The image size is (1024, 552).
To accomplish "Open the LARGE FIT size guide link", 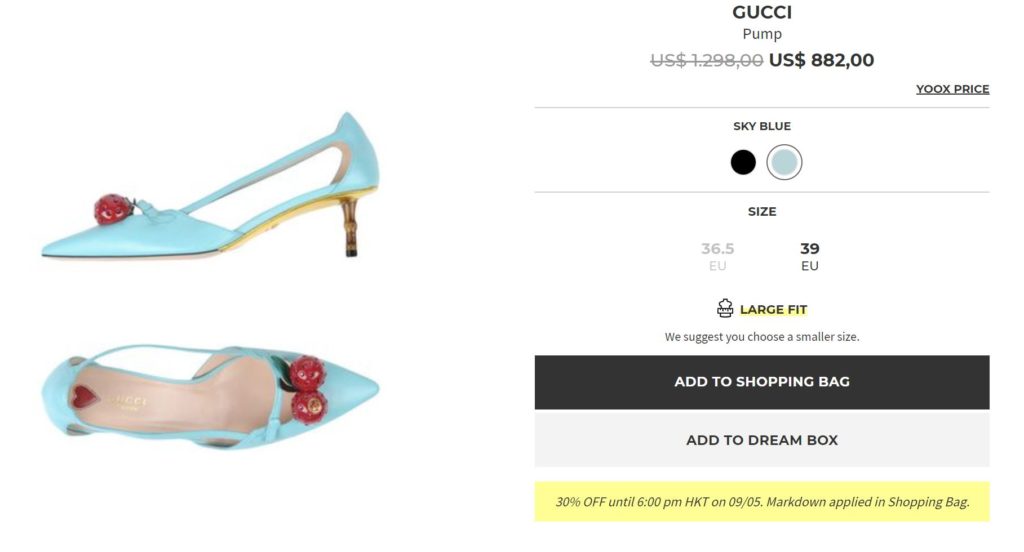I will [773, 310].
